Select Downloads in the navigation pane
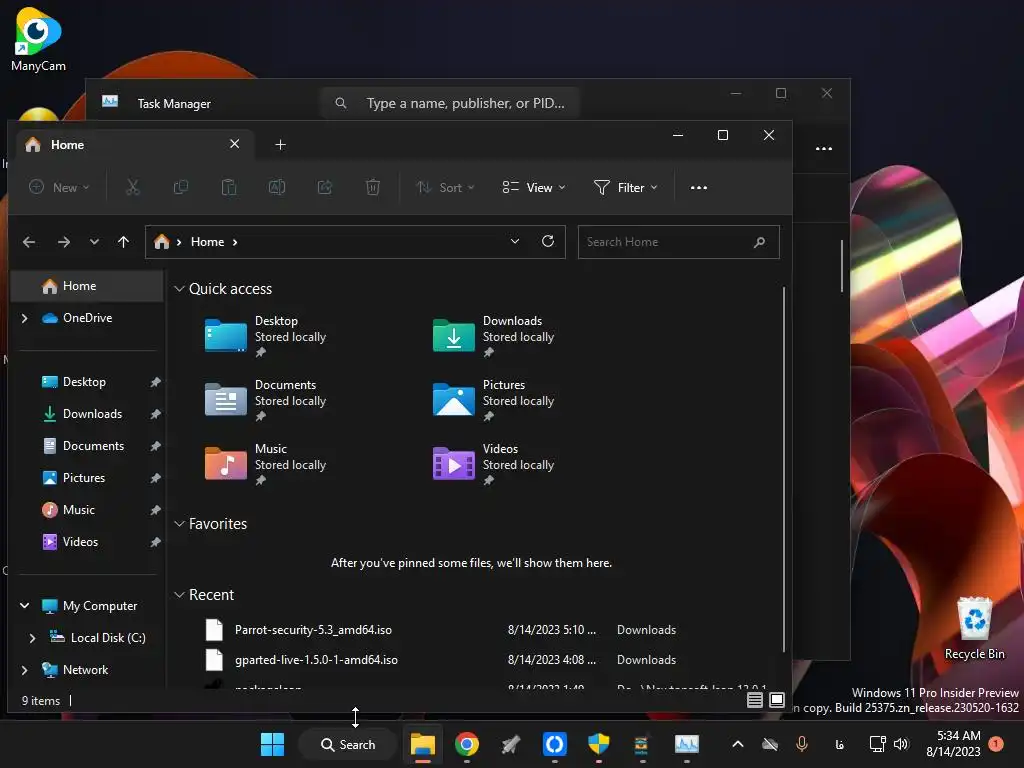 [91, 414]
